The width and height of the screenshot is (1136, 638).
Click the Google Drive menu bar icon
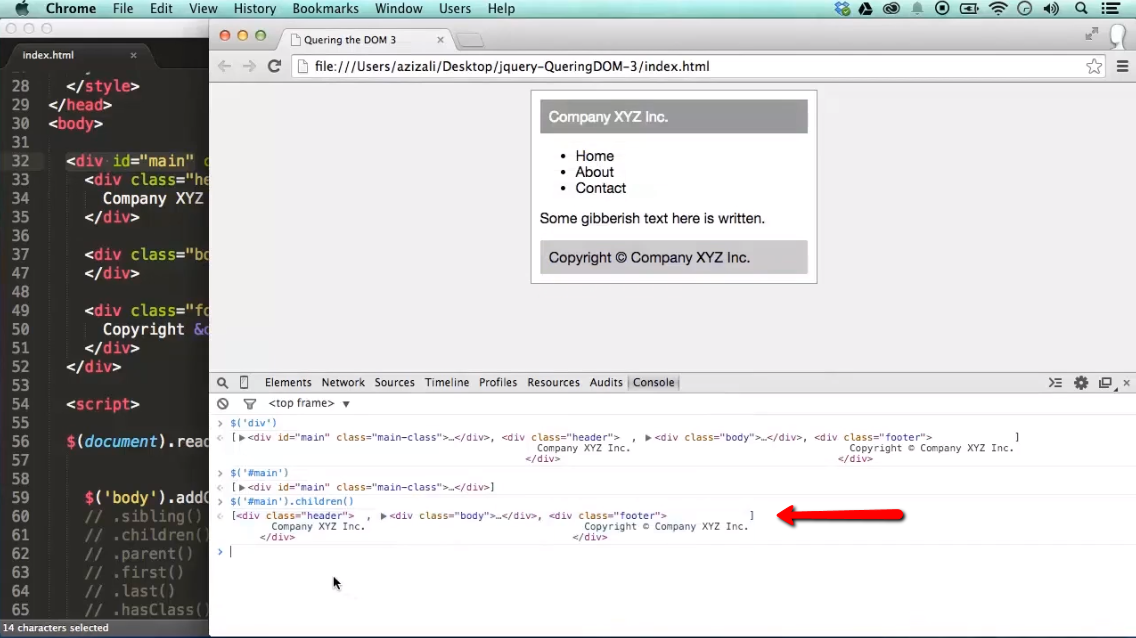point(865,9)
